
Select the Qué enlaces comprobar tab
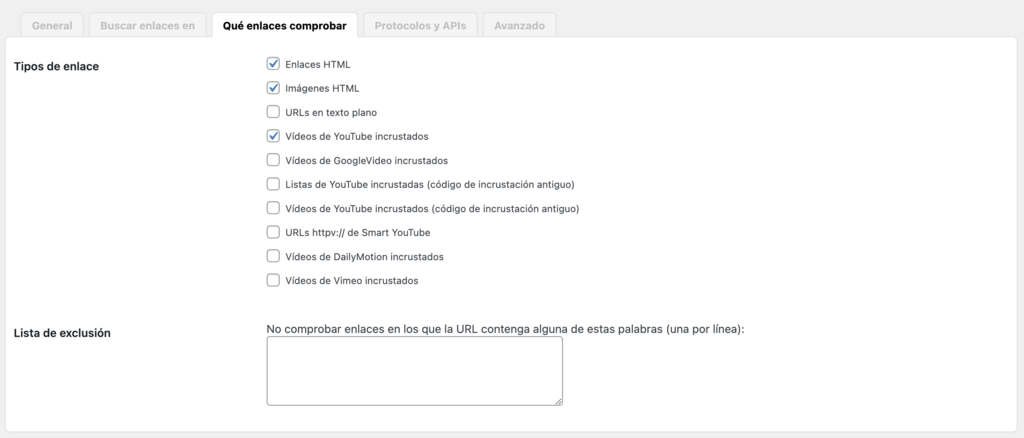point(284,26)
